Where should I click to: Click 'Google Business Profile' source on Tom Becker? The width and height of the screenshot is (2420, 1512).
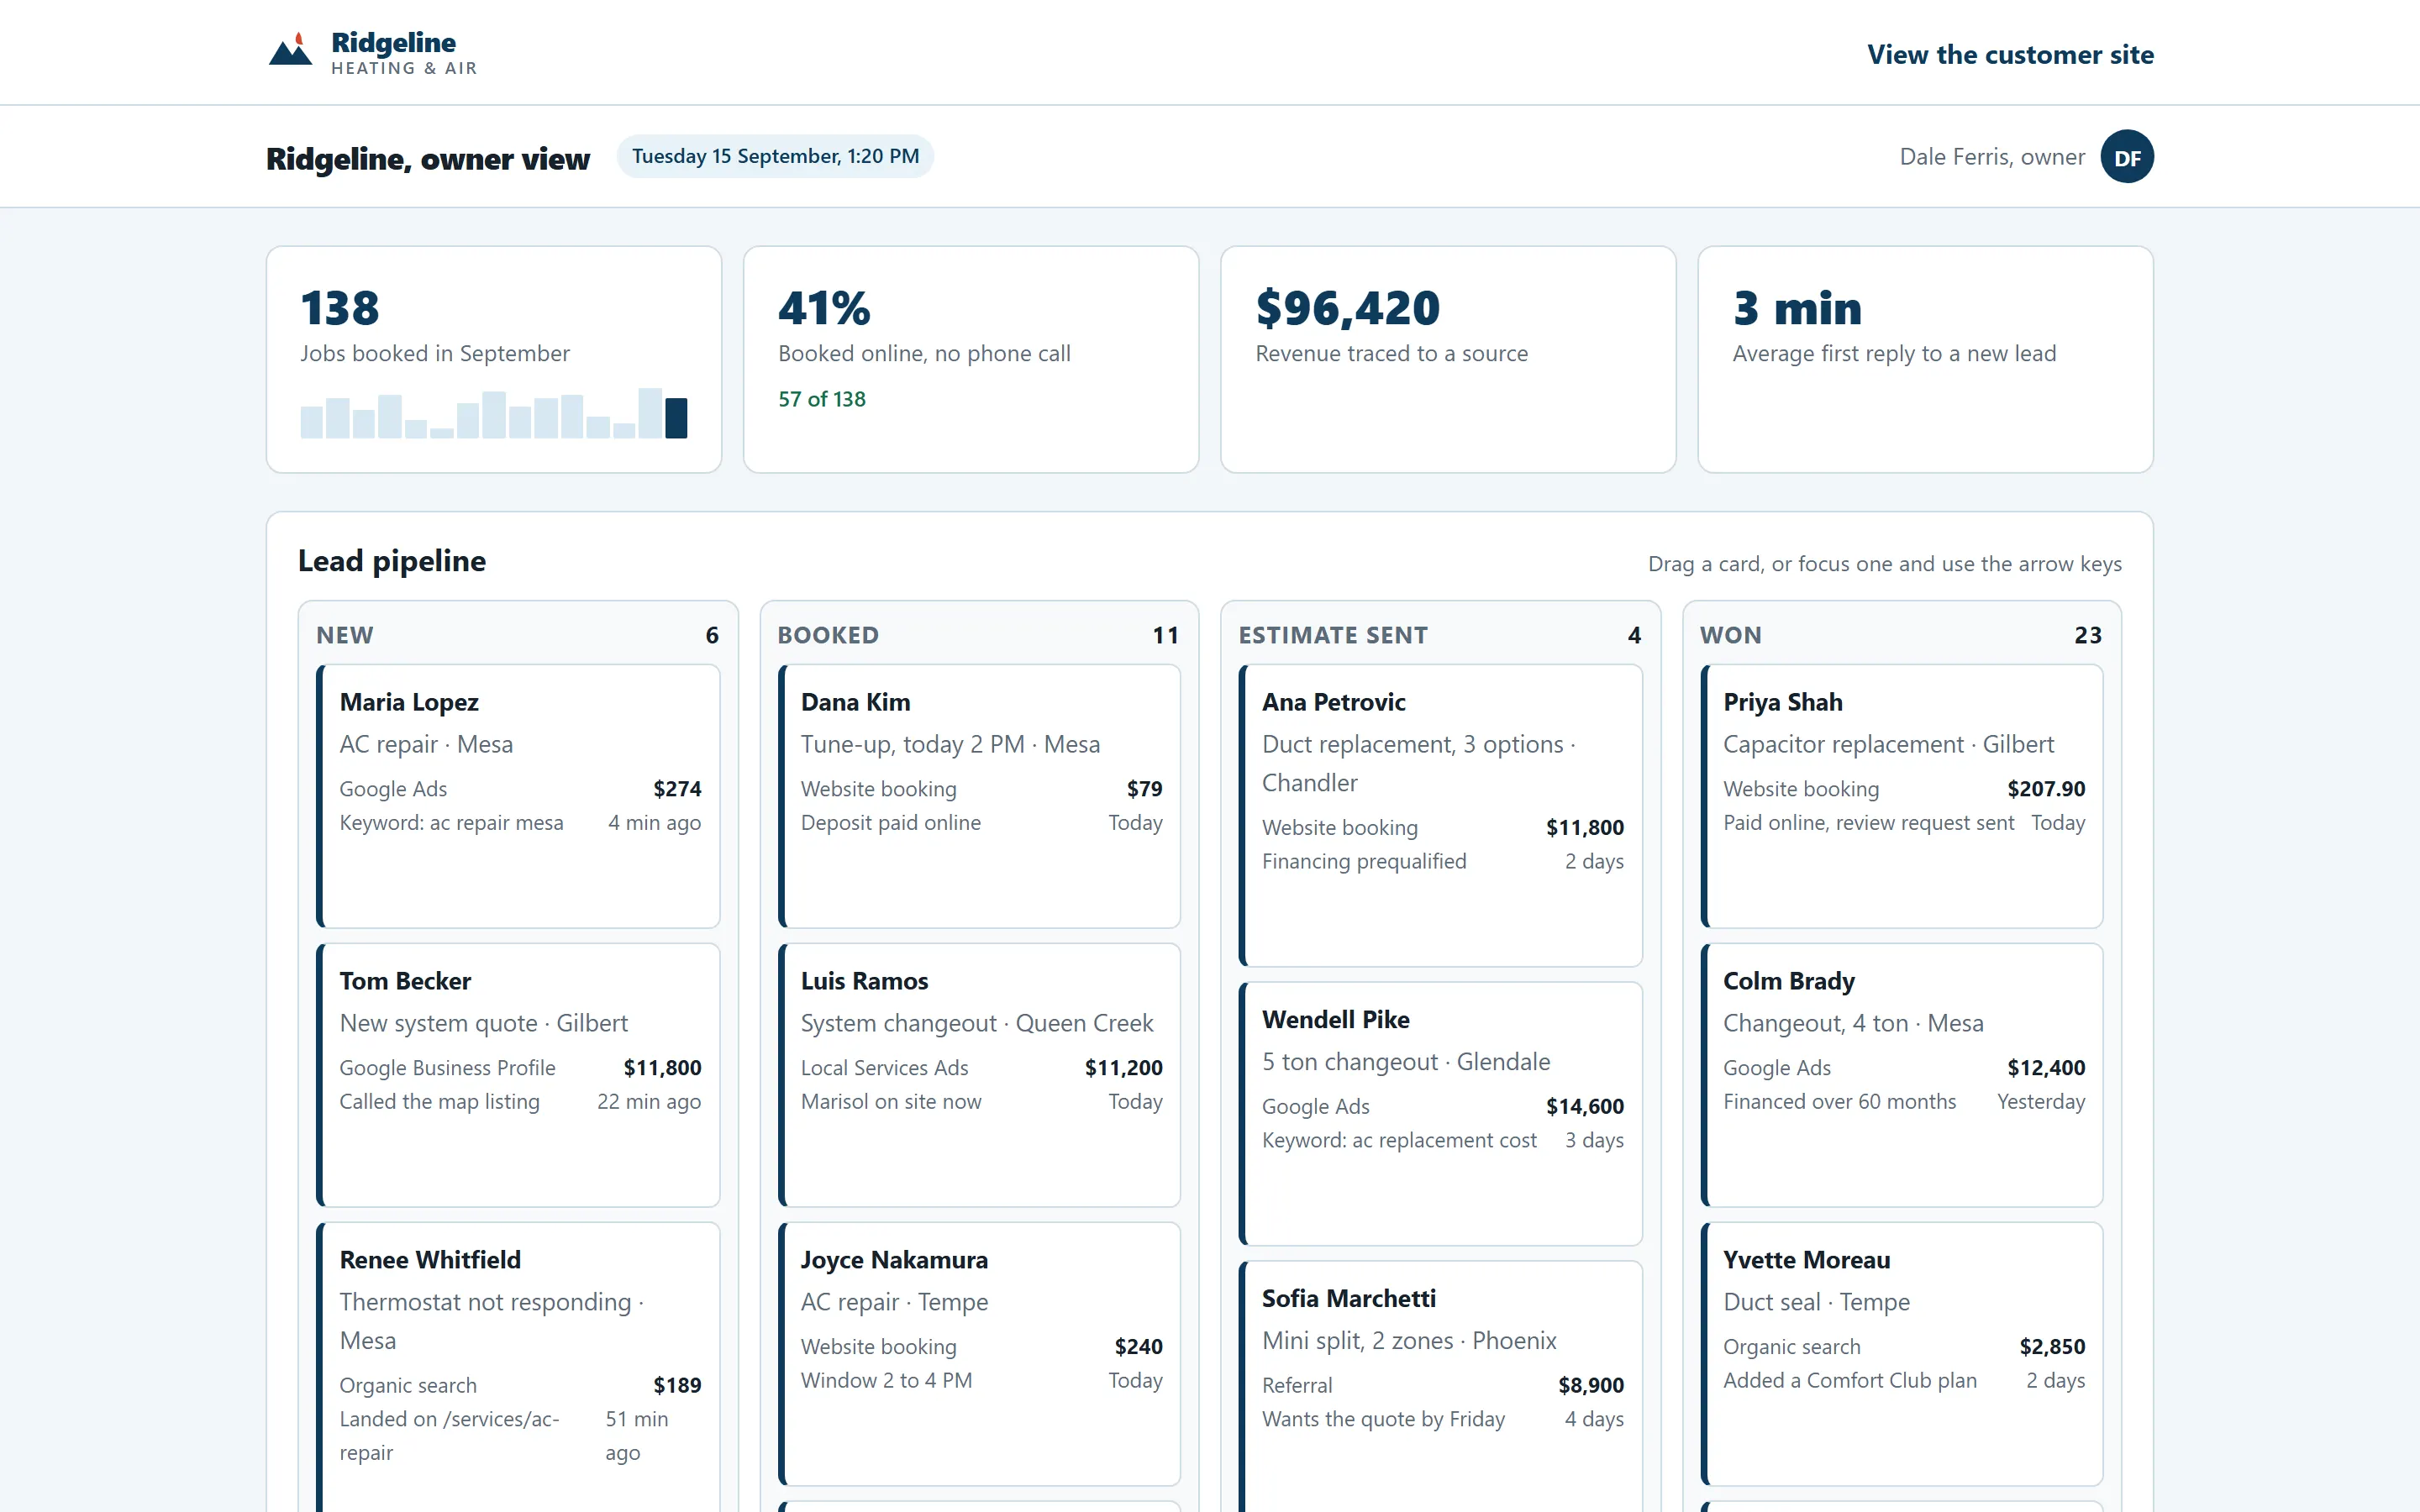click(447, 1067)
